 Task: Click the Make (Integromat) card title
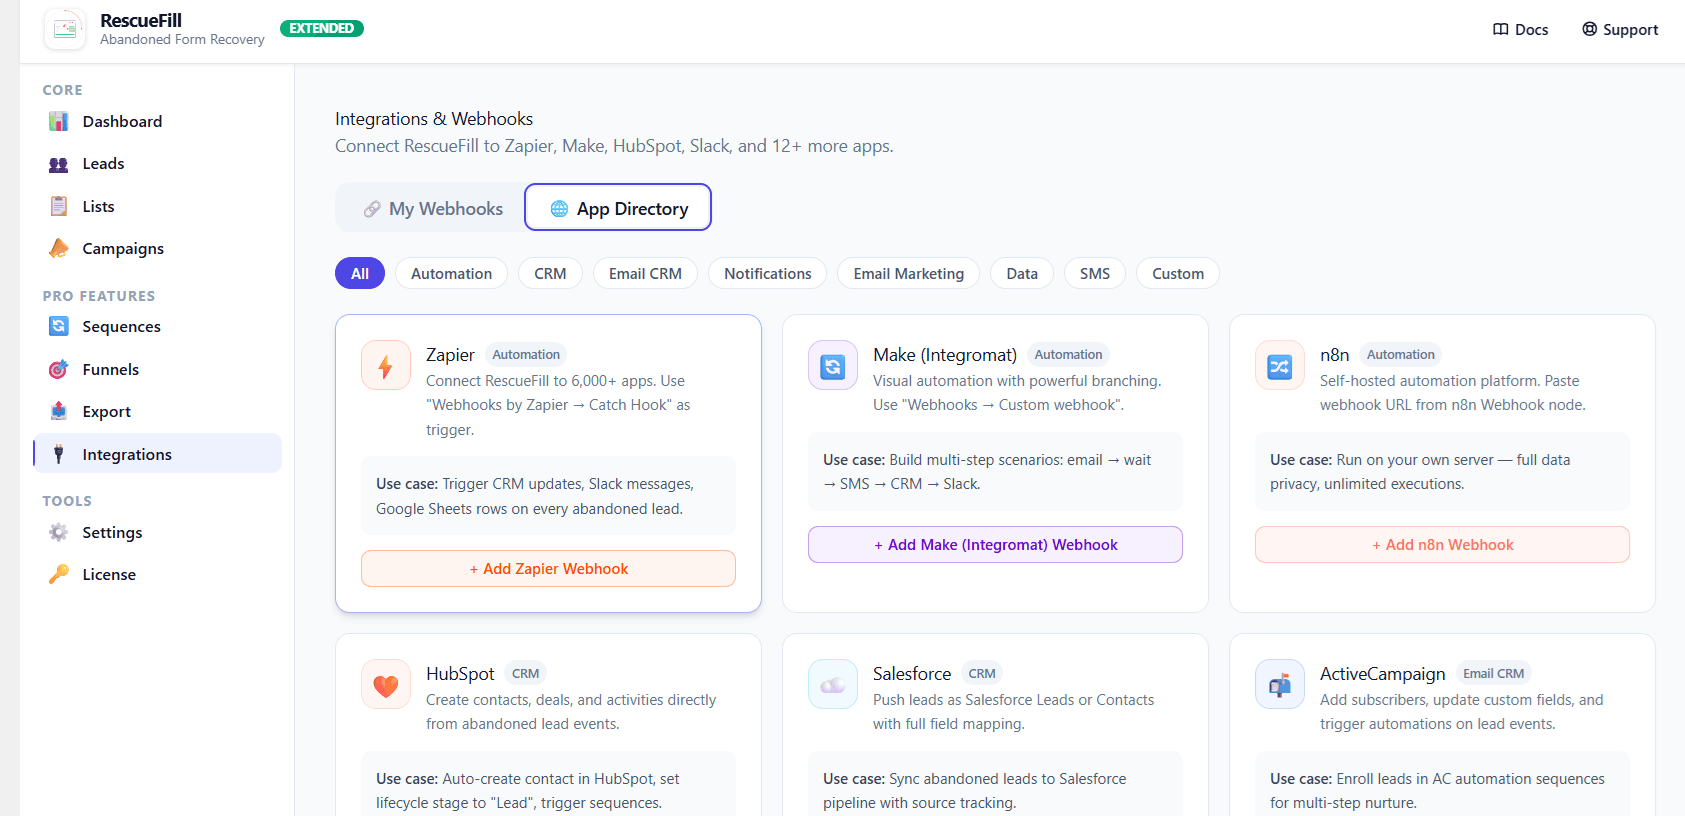tap(945, 355)
